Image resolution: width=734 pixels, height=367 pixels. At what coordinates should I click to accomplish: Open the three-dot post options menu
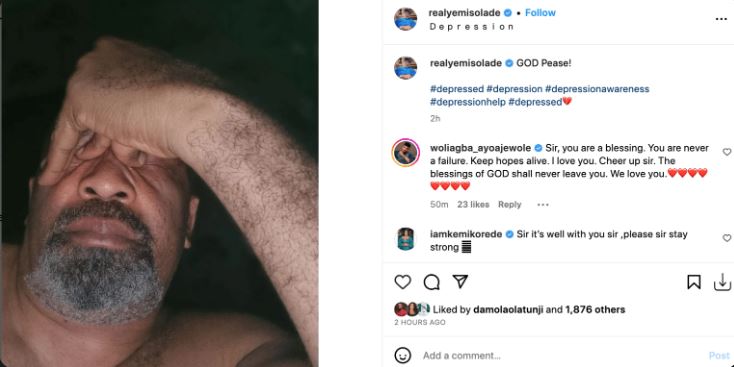[721, 19]
